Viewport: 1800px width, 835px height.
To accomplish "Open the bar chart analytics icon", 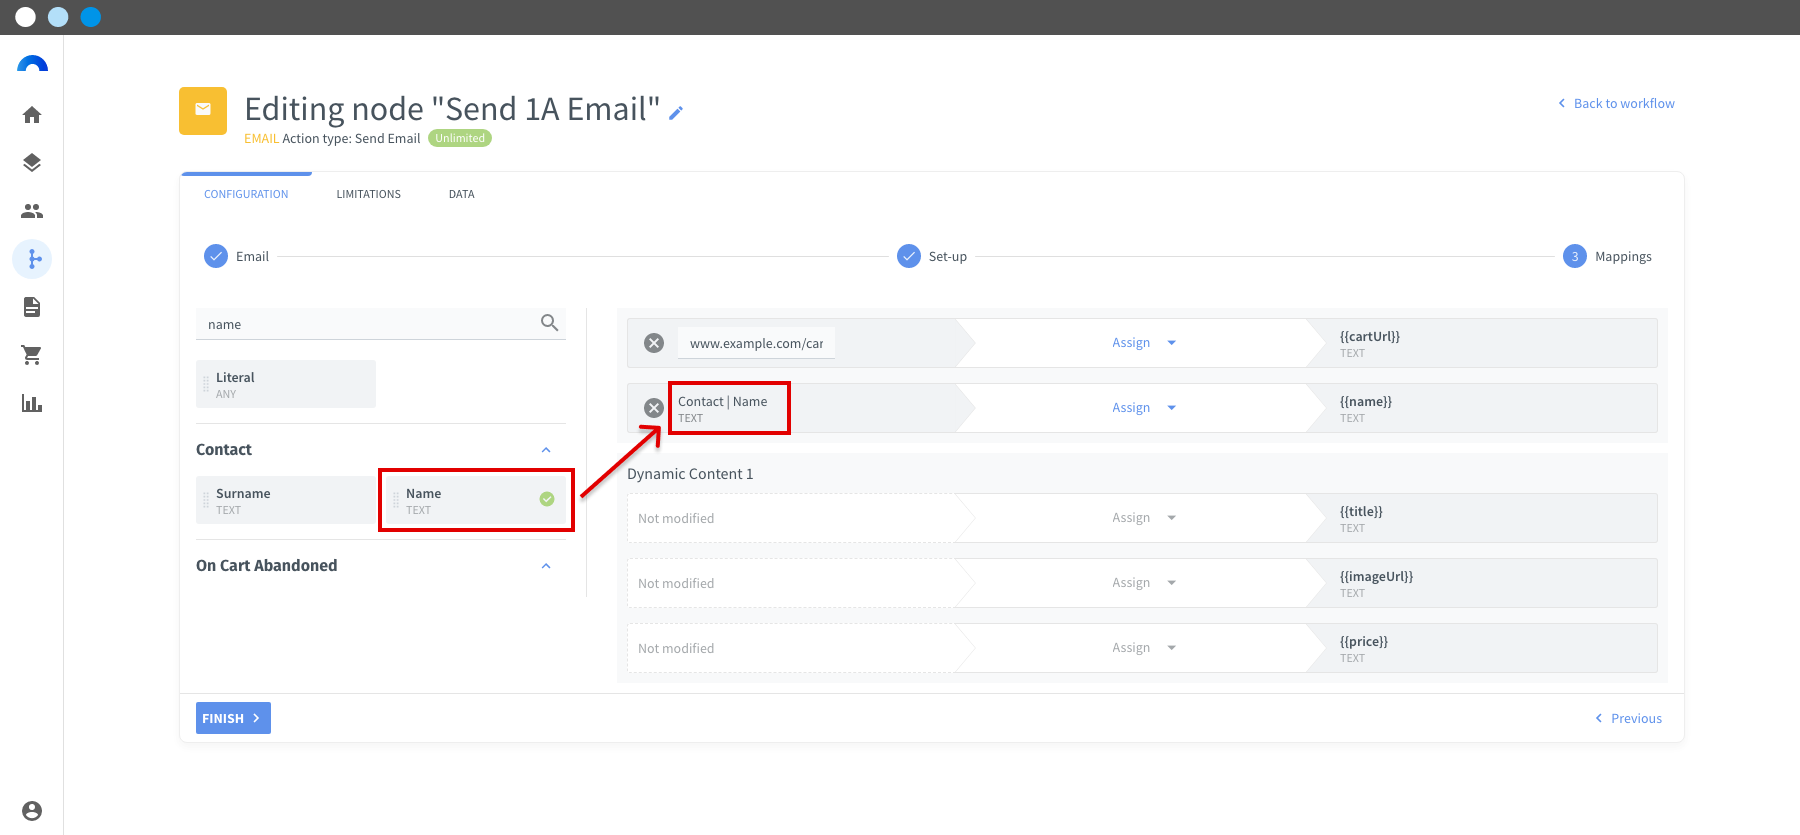I will click(32, 403).
